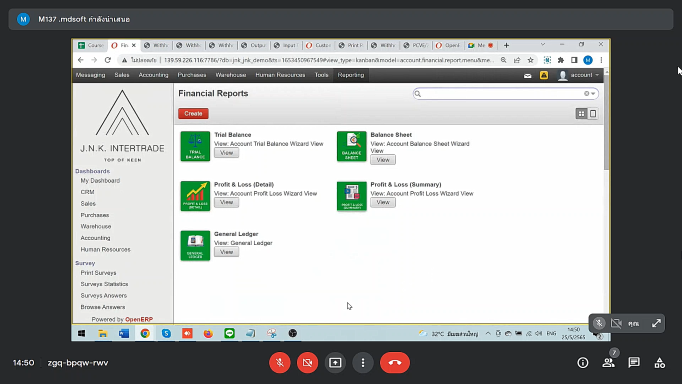Click the Financial Reports search field
The image size is (682, 384).
pyautogui.click(x=505, y=93)
